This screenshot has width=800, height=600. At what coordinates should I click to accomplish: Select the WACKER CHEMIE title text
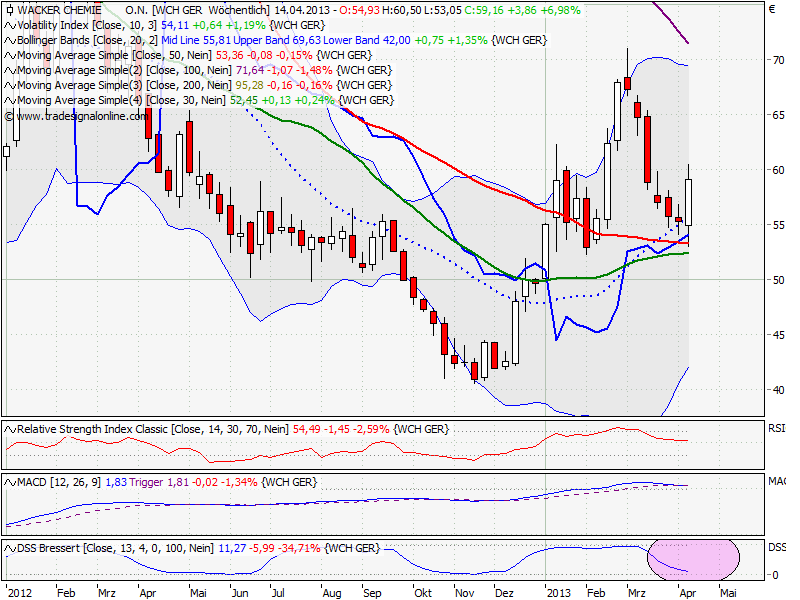tap(59, 10)
